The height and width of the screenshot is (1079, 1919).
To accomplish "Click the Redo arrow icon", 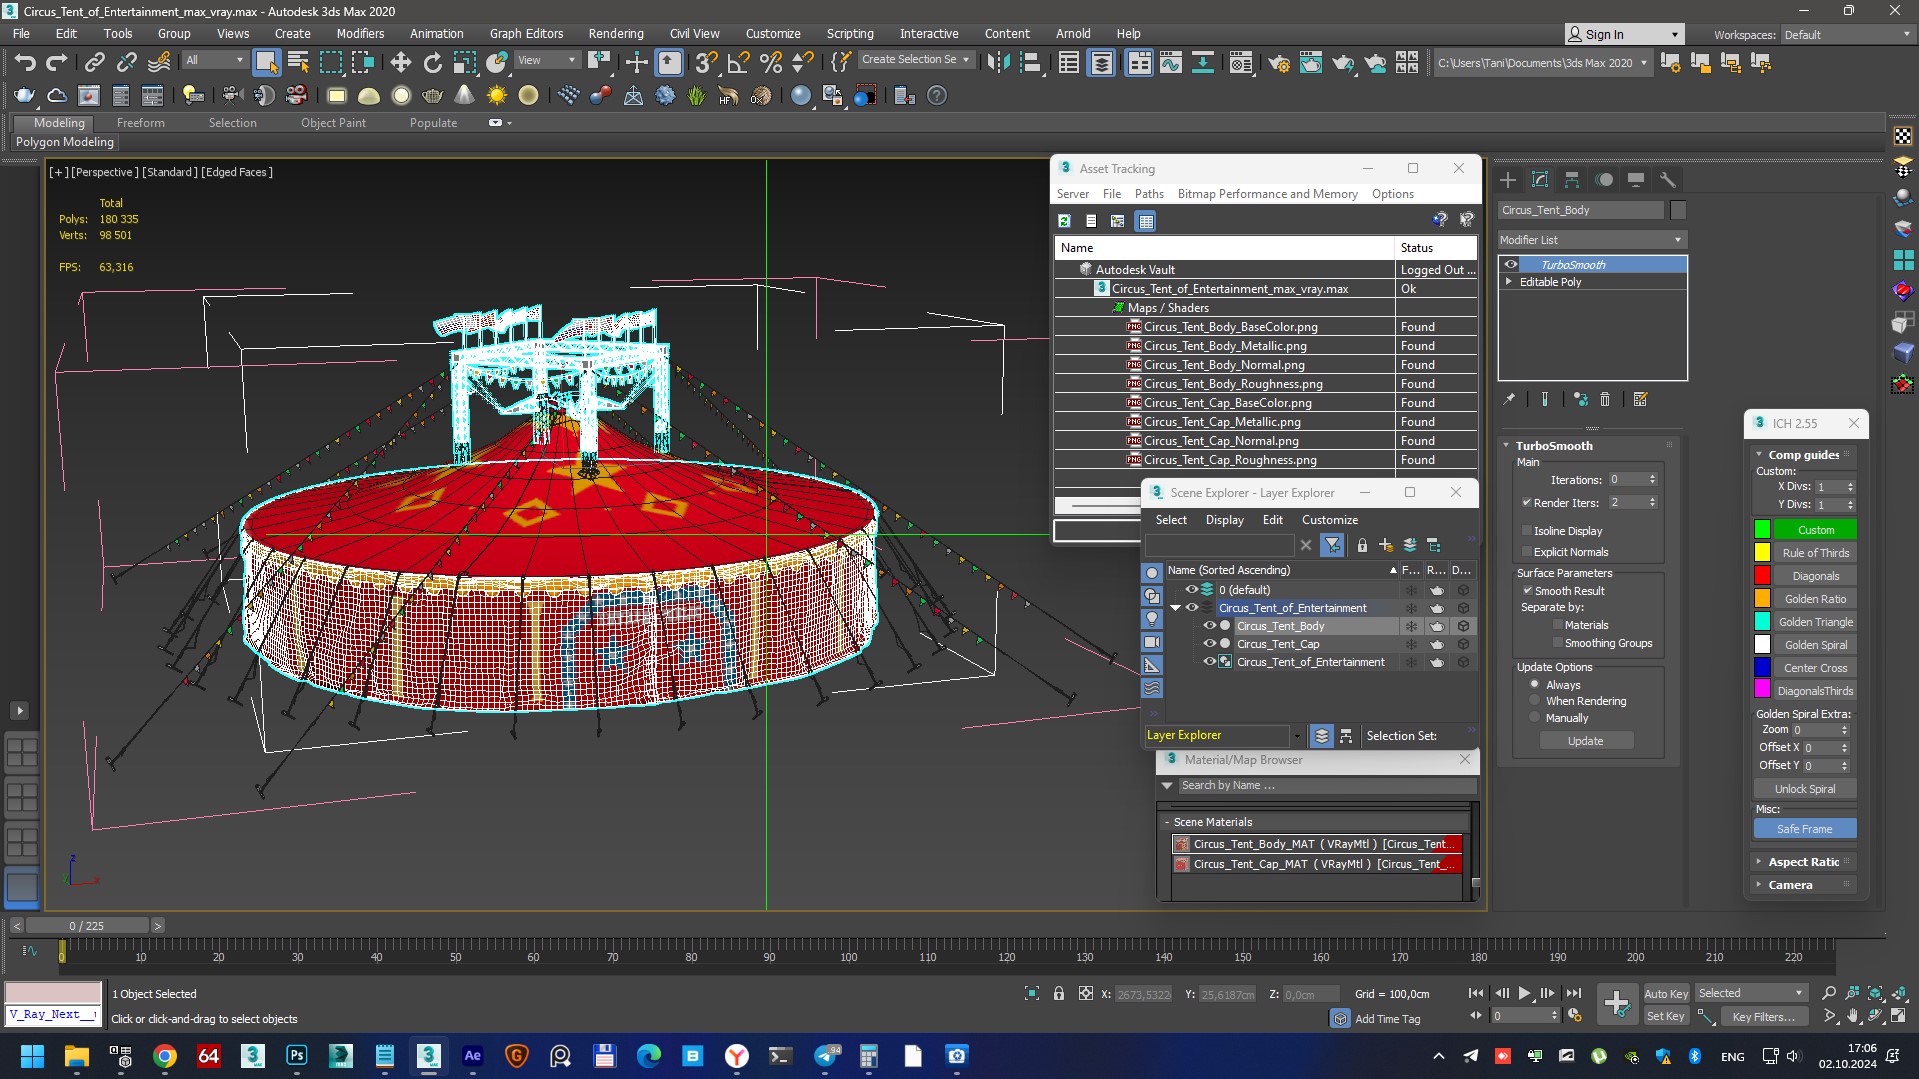I will 57,63.
